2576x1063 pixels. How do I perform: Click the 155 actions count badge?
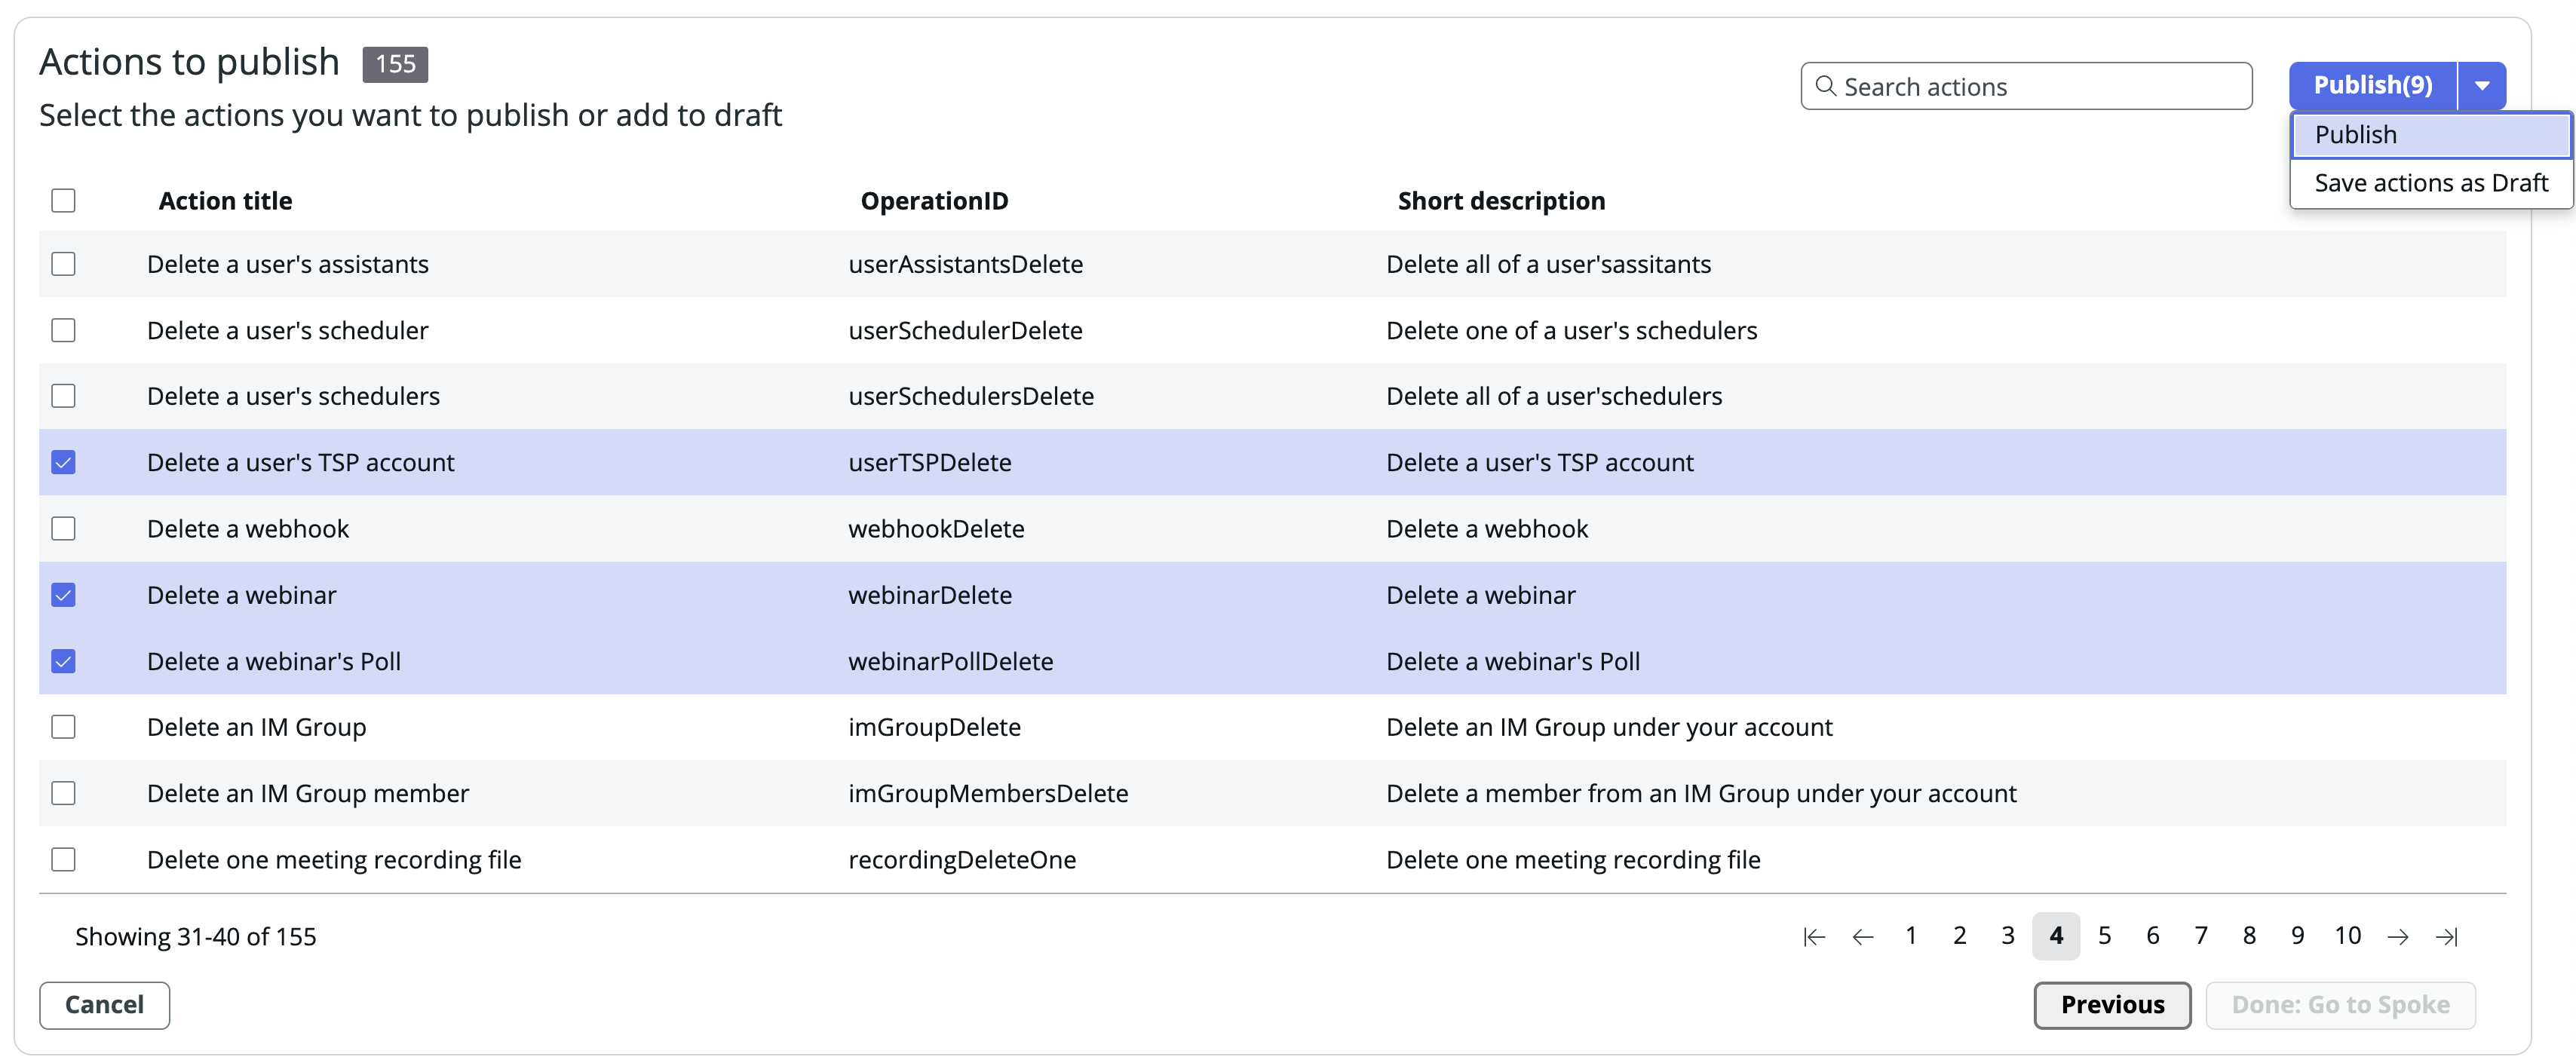click(x=395, y=64)
